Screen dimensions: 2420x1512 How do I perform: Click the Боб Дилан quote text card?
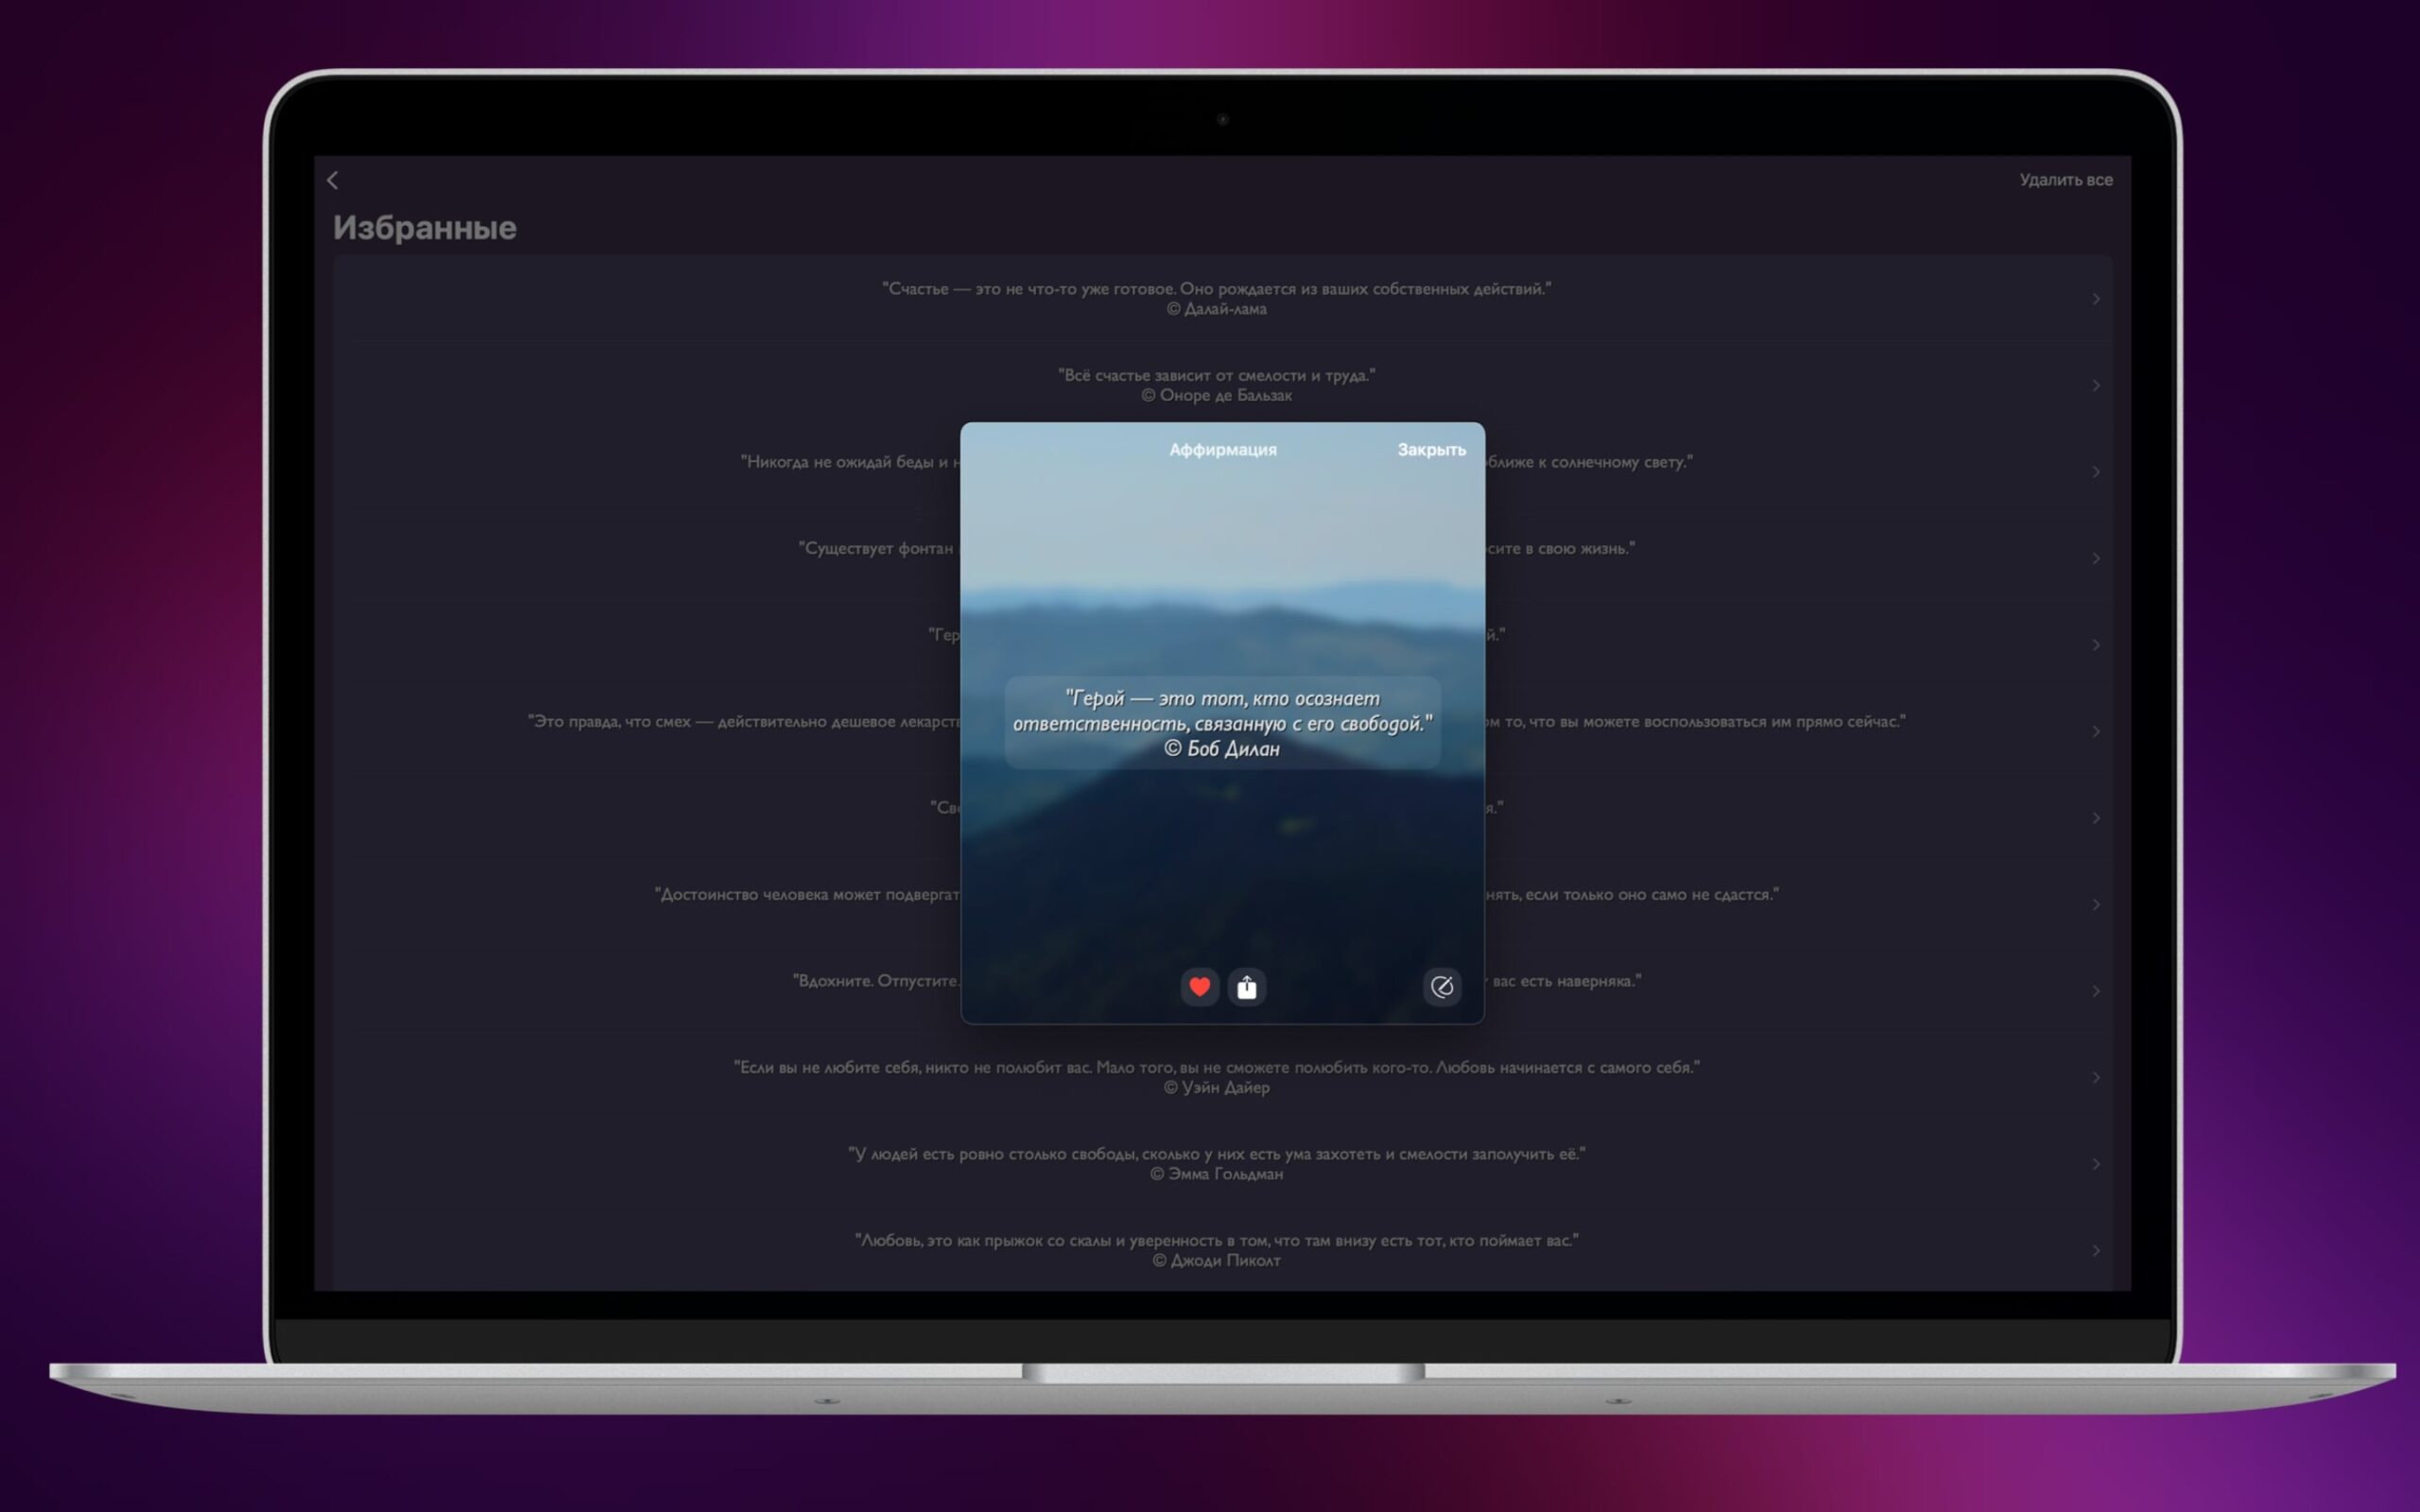tap(1222, 723)
